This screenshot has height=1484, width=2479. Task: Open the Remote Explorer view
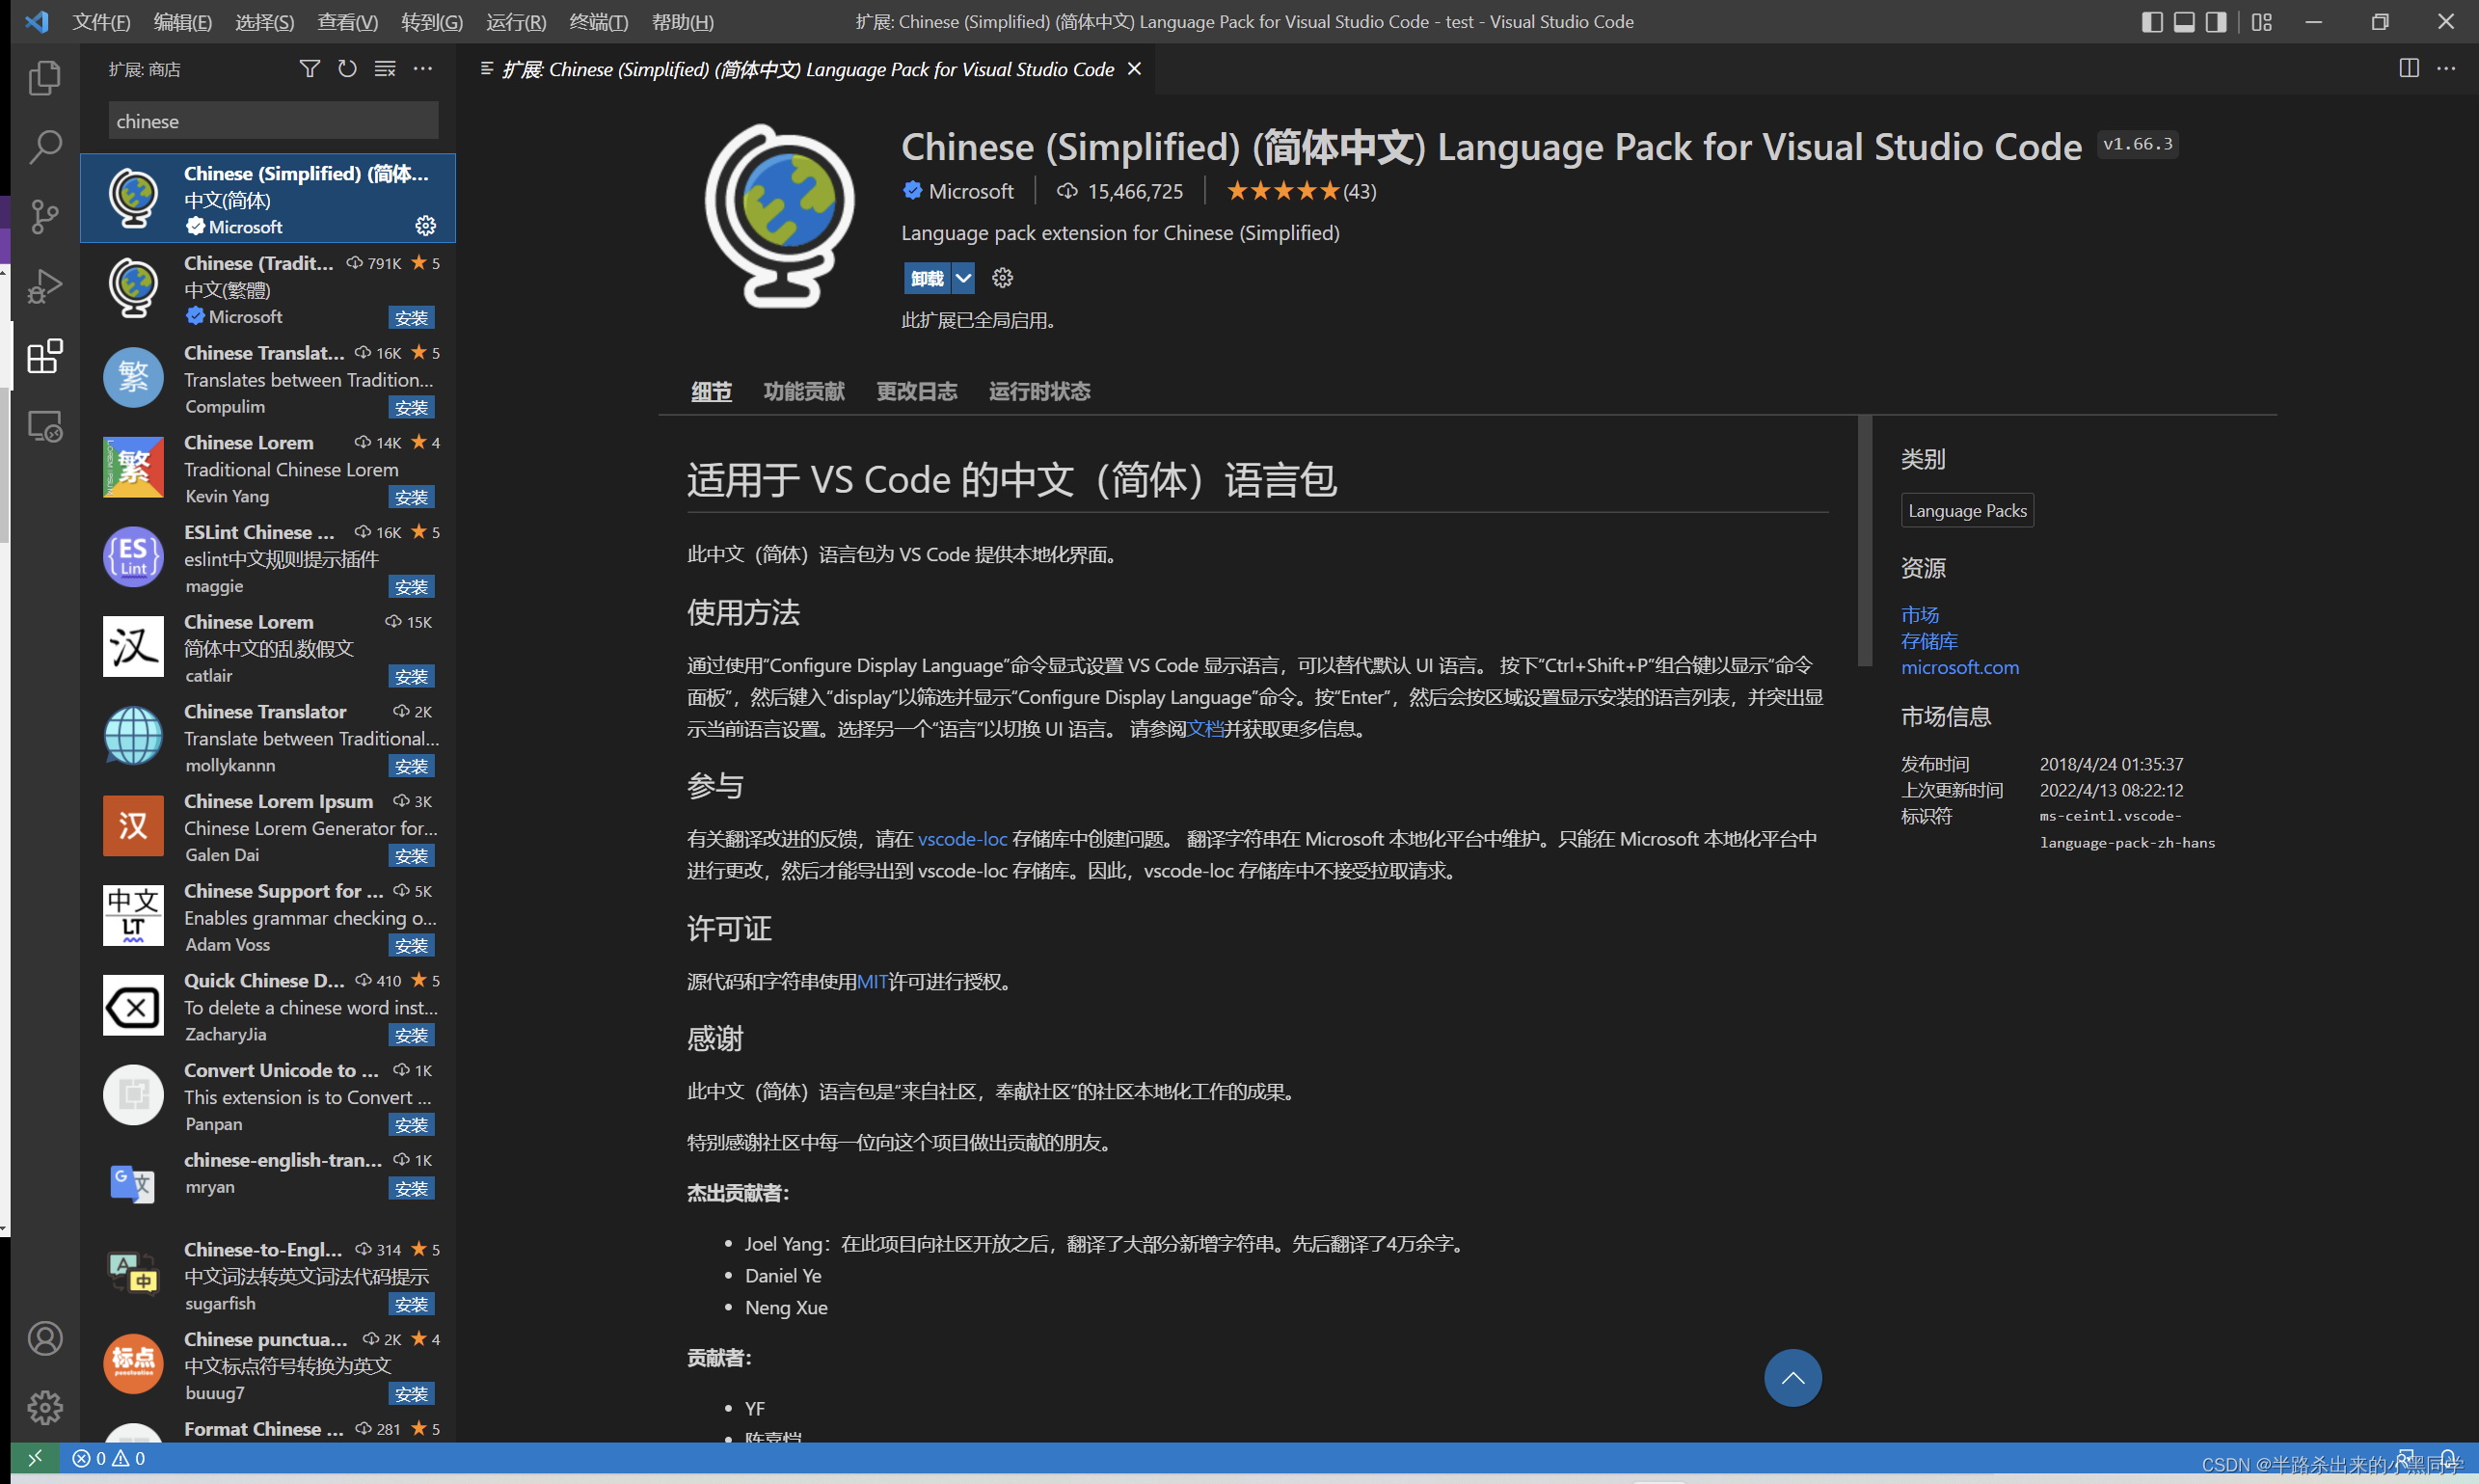[44, 425]
